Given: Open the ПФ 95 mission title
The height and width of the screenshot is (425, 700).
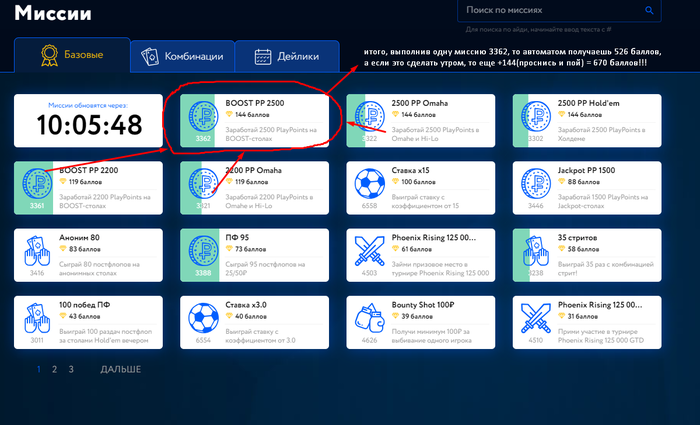Looking at the screenshot, I should tap(237, 238).
